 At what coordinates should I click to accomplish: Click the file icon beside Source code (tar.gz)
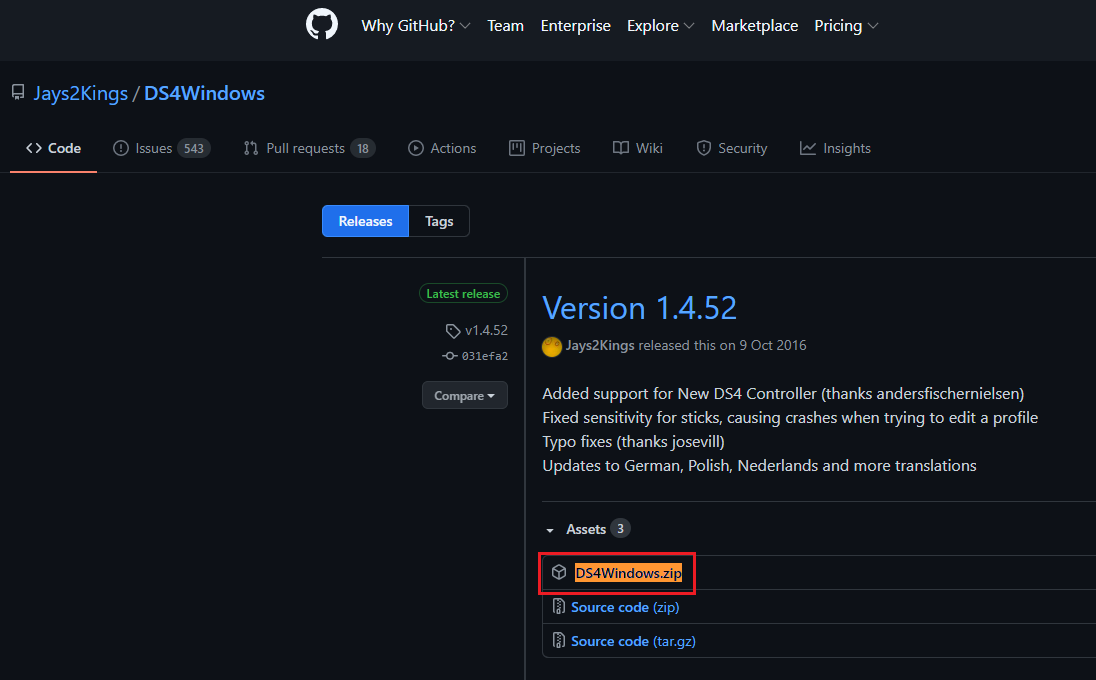coord(558,640)
